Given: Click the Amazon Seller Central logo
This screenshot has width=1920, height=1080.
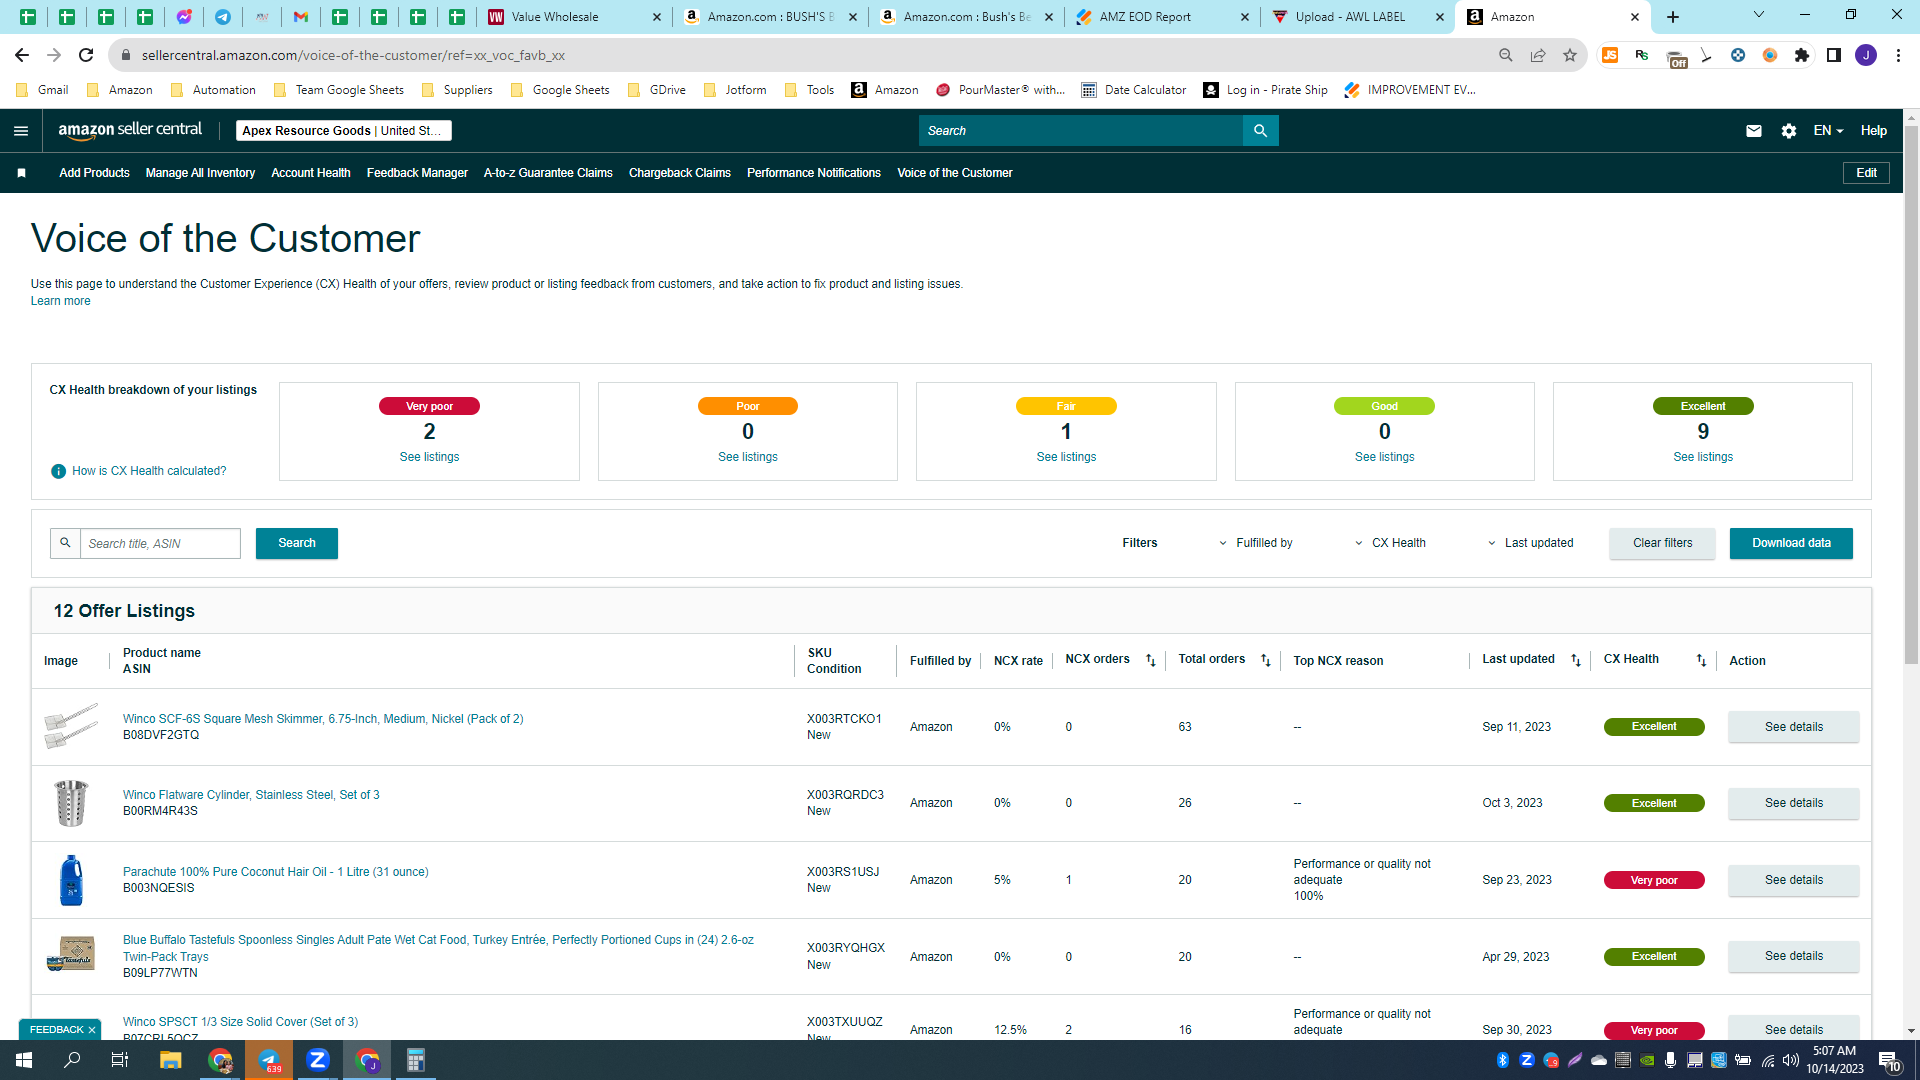Looking at the screenshot, I should click(x=130, y=130).
